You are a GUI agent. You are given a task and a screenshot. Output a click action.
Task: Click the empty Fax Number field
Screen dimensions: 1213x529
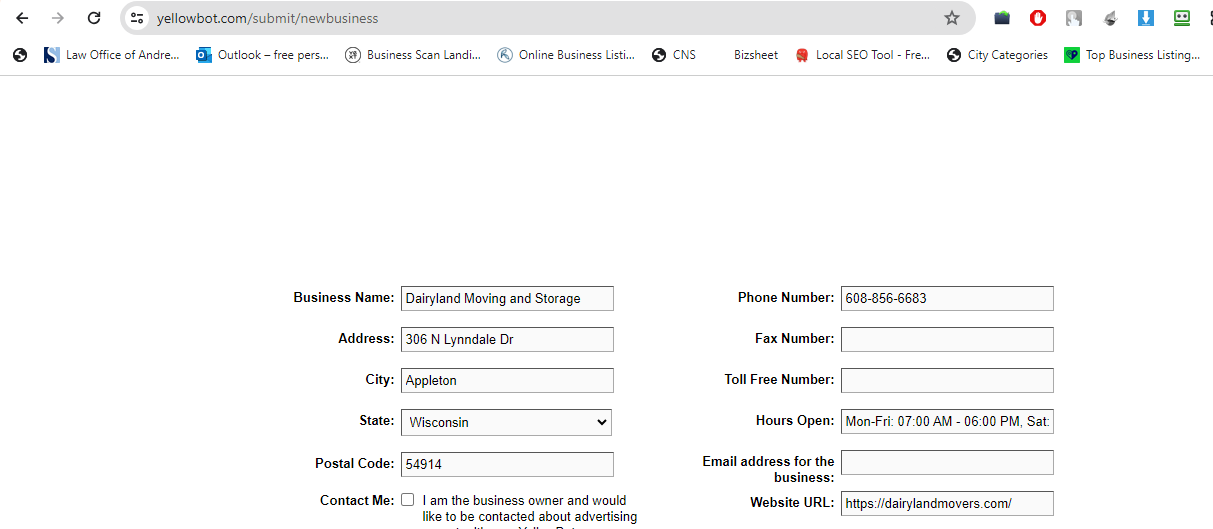coord(947,339)
